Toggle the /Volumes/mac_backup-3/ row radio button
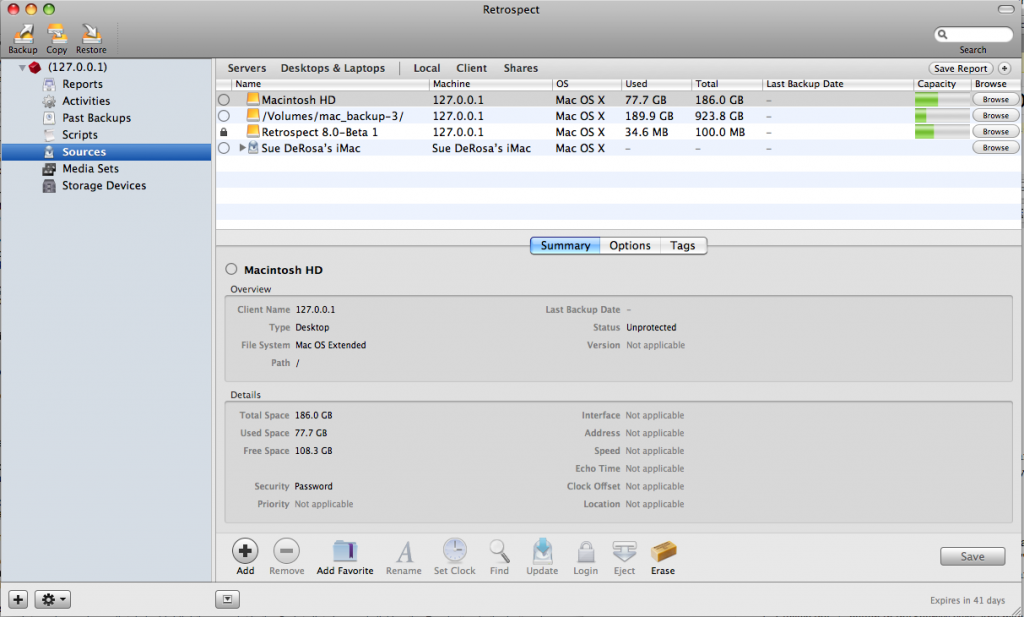This screenshot has width=1024, height=617. click(x=224, y=116)
